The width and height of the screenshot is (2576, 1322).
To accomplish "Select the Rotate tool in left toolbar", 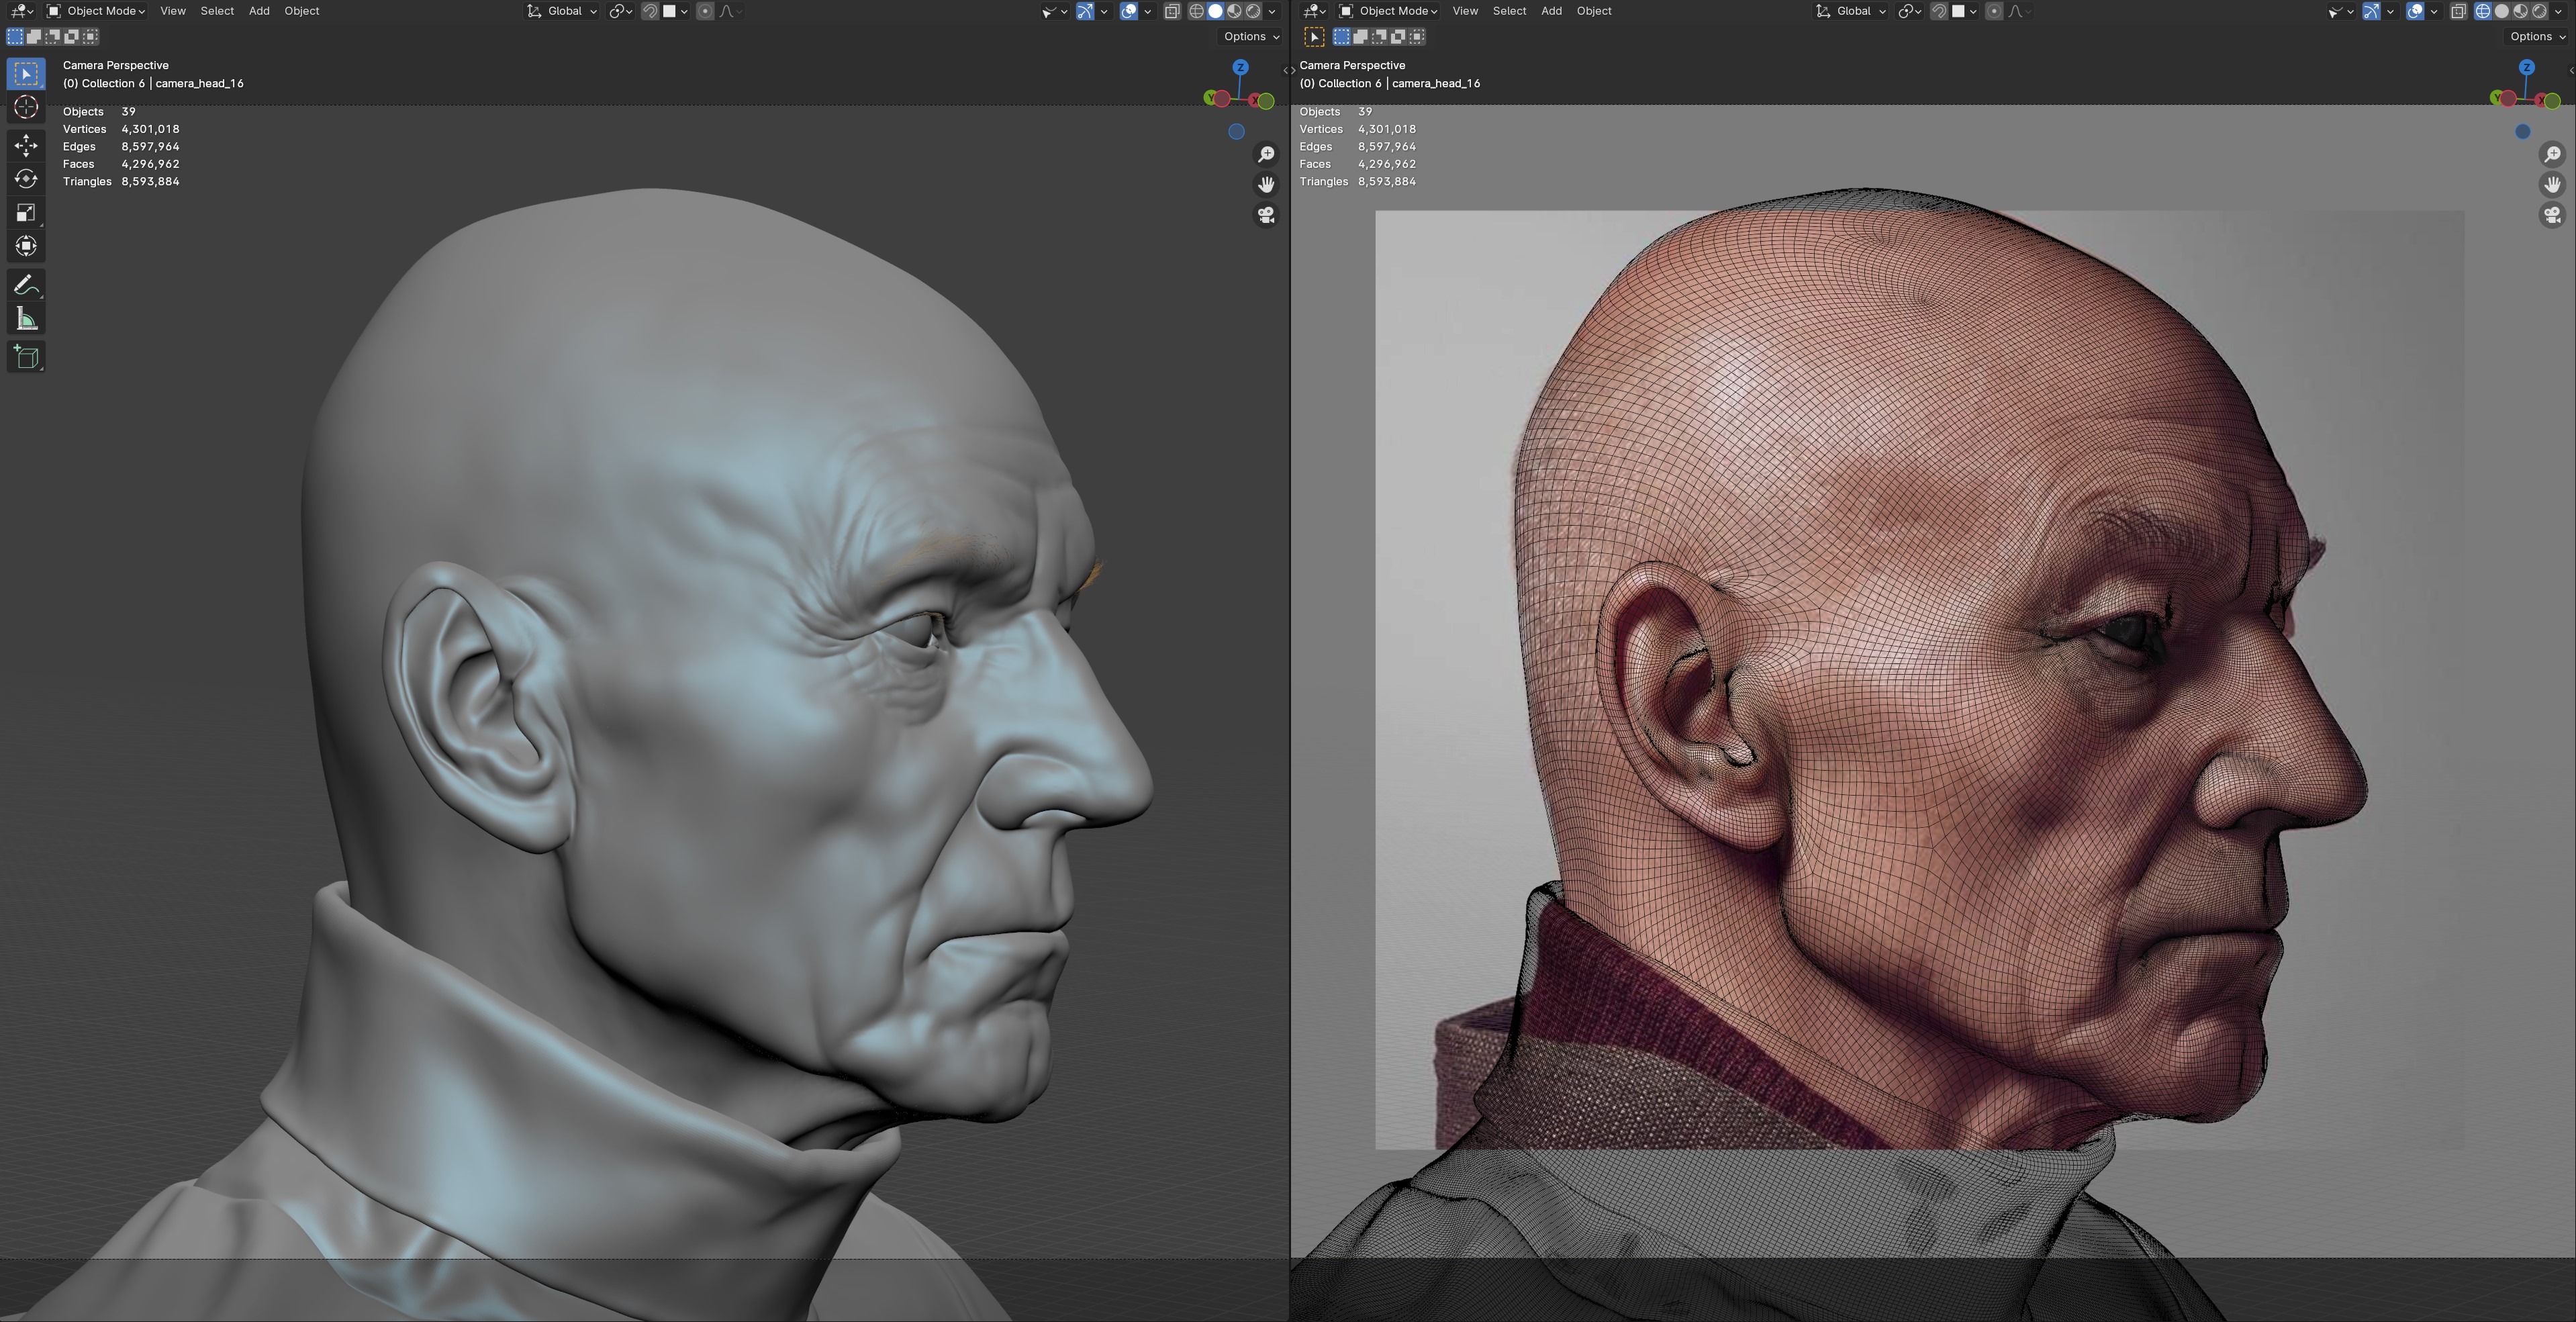I will tap(26, 179).
